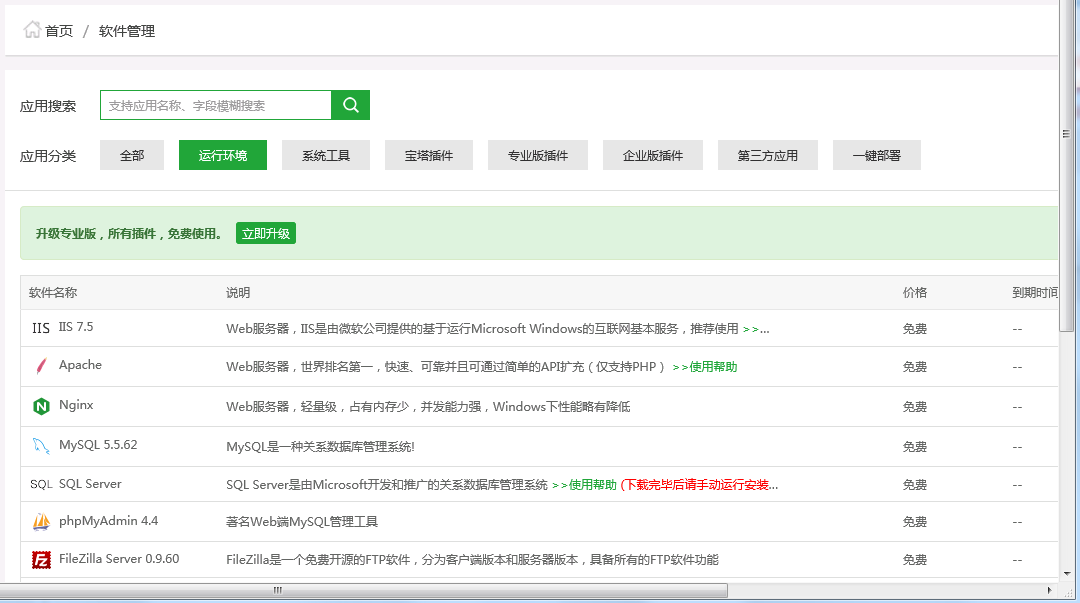
Task: Switch to 系统工具 category
Action: point(326,155)
